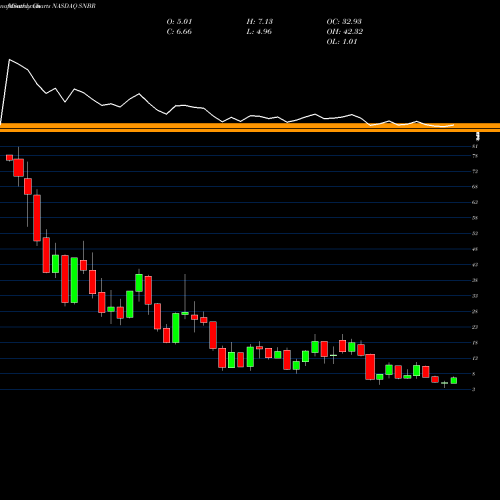
Task: Click the peak of the white line chart
Action: click(10, 60)
